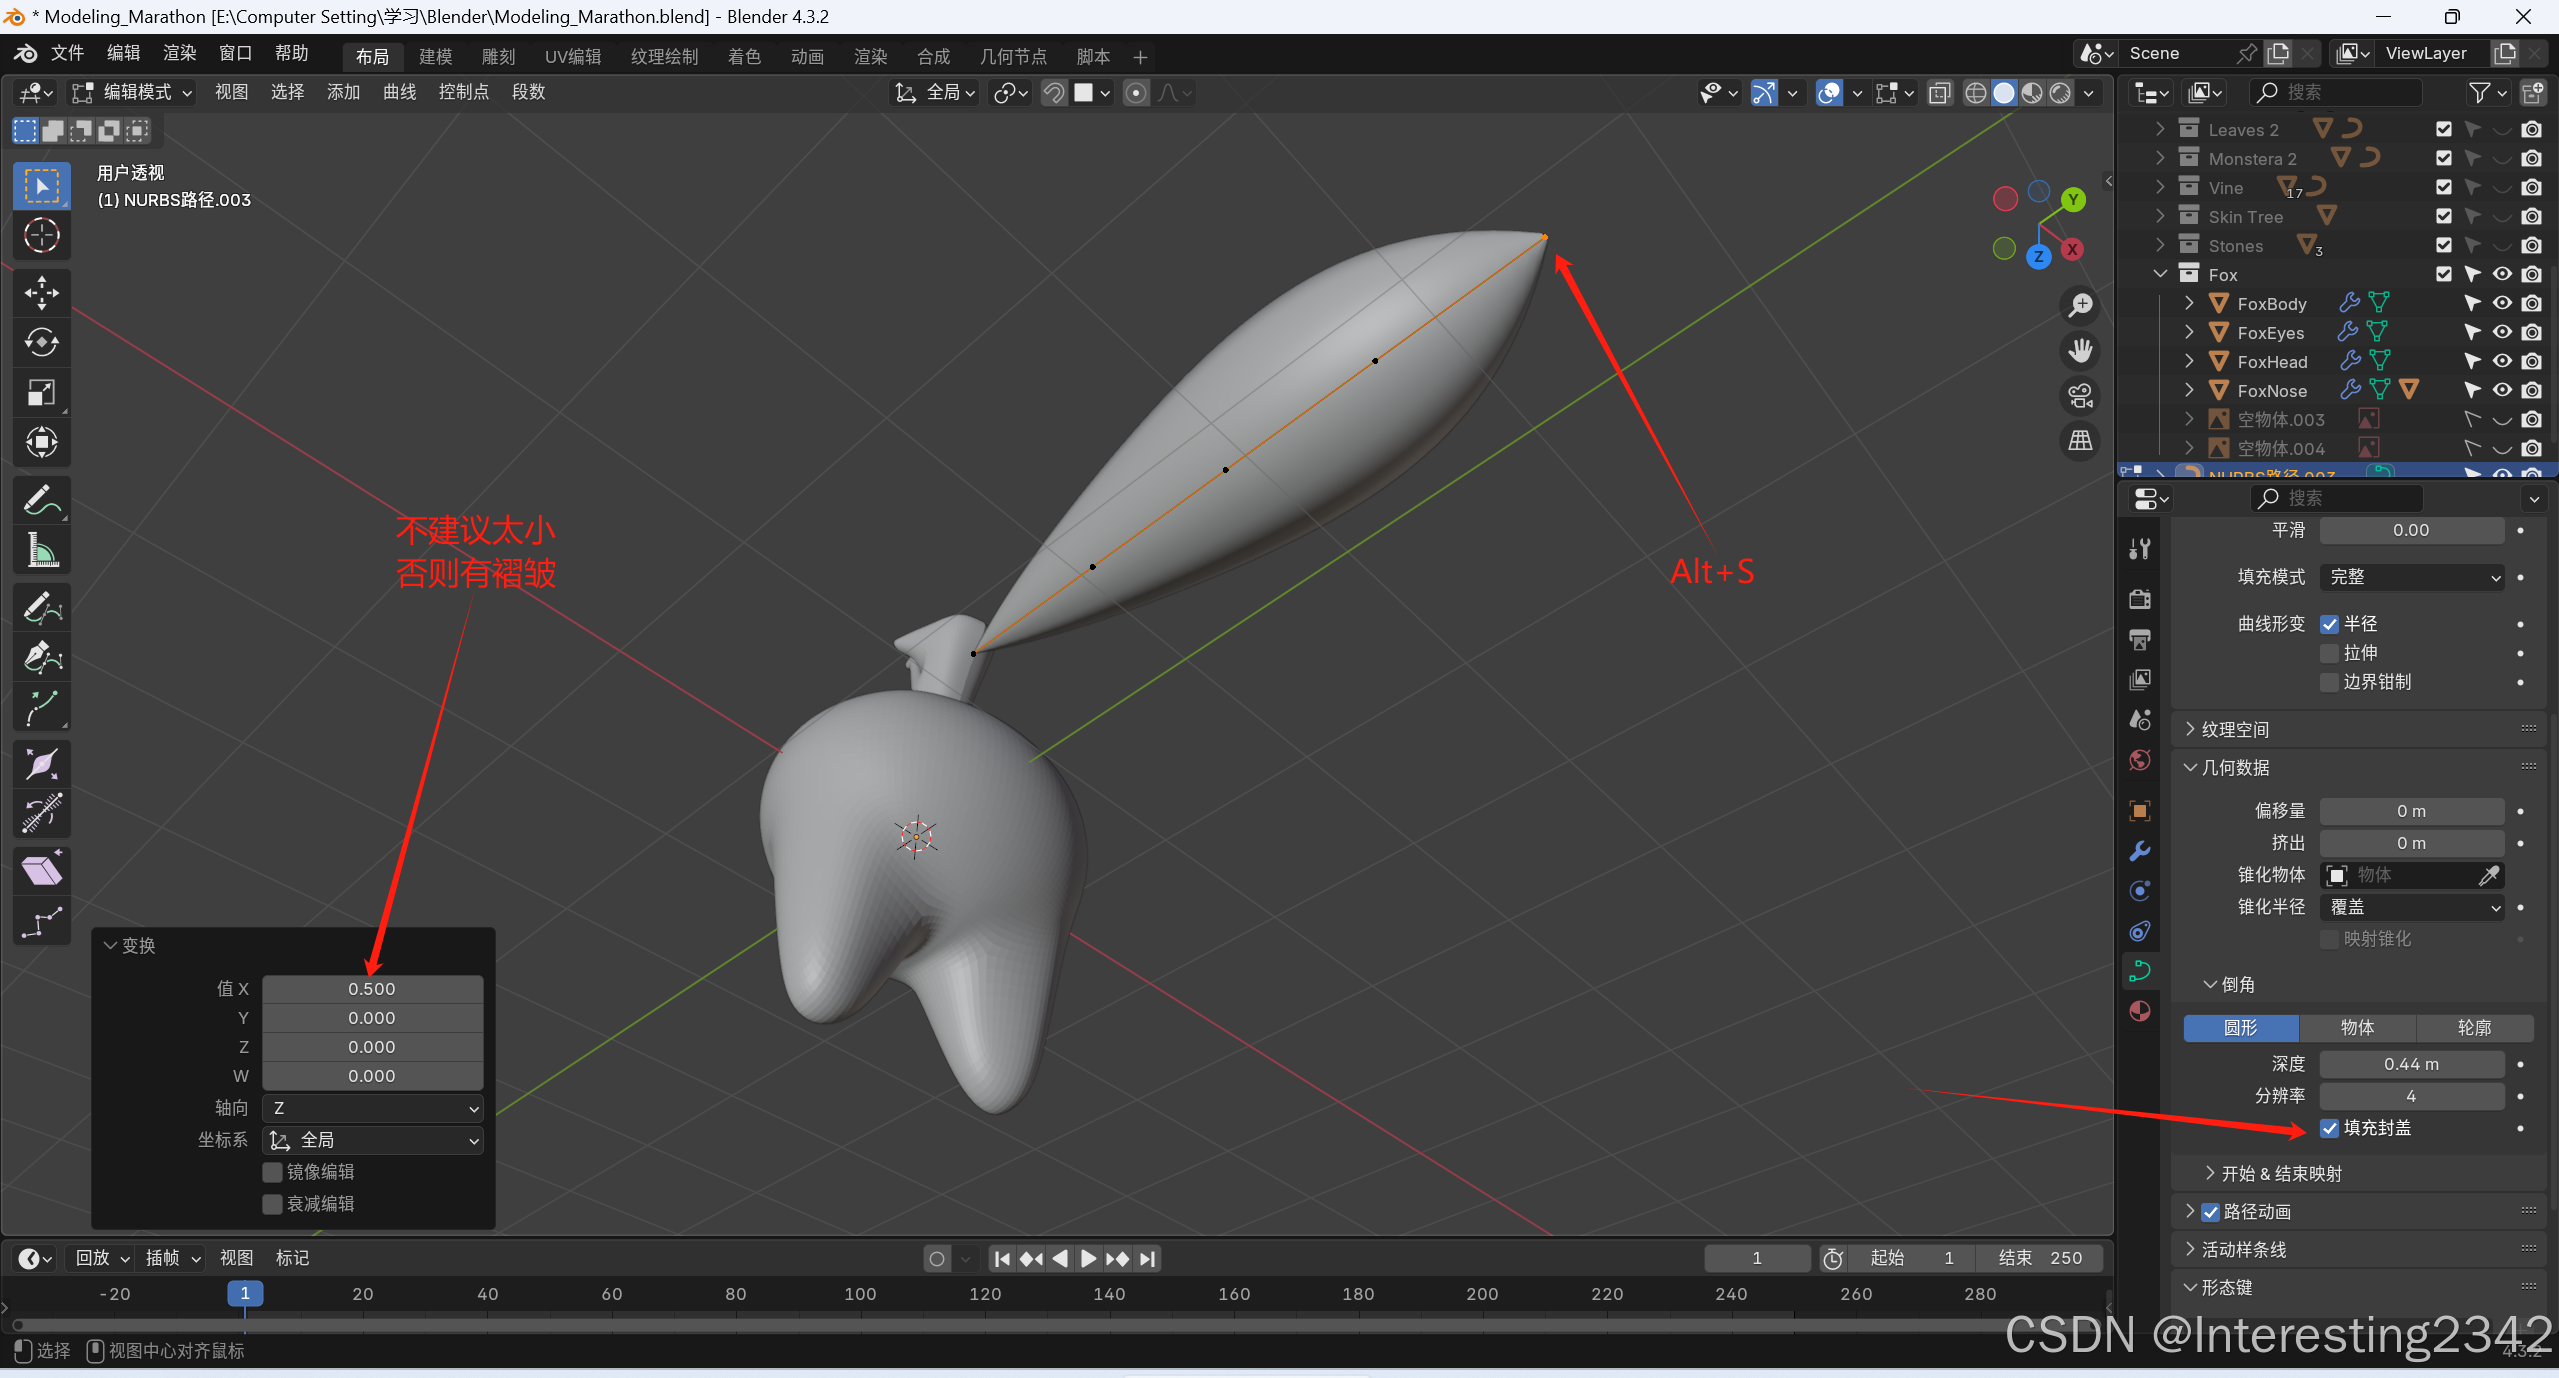Toggle orthographic grid view icon
The width and height of the screenshot is (2559, 1378).
[x=2081, y=440]
